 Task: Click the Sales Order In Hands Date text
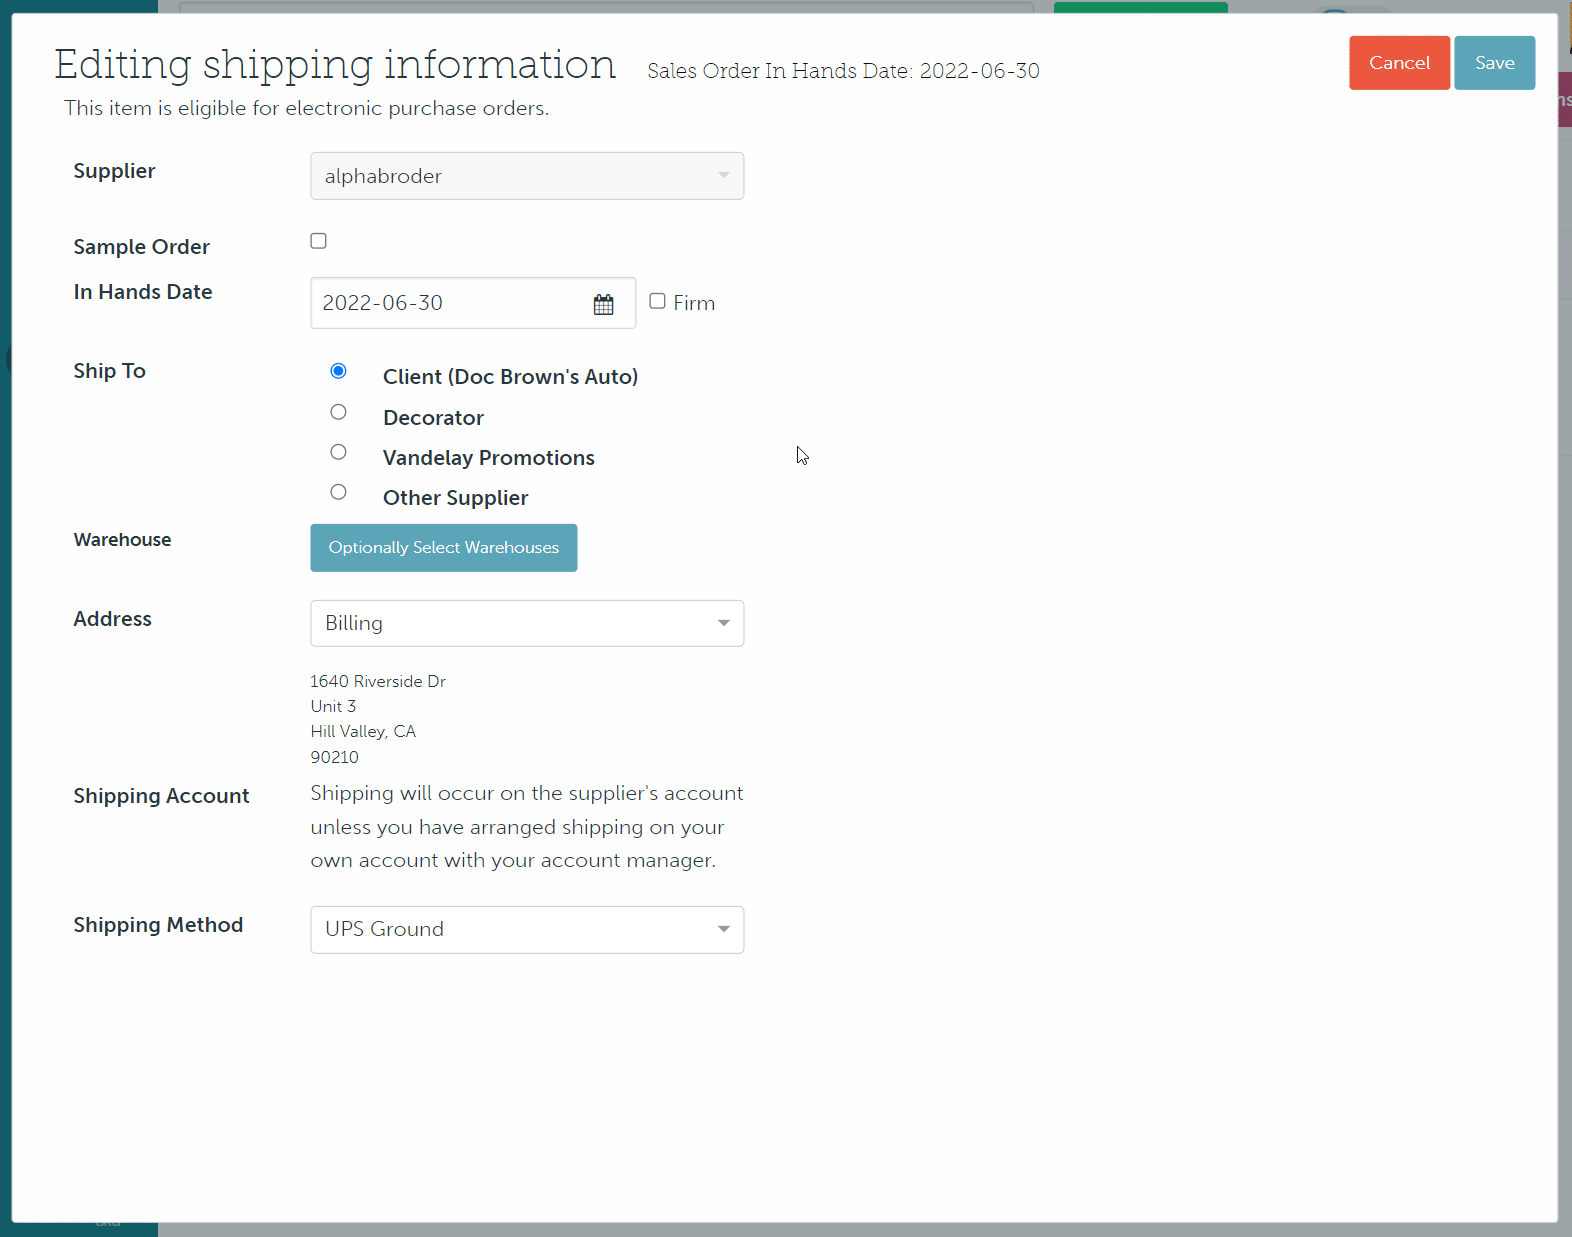[x=843, y=71]
